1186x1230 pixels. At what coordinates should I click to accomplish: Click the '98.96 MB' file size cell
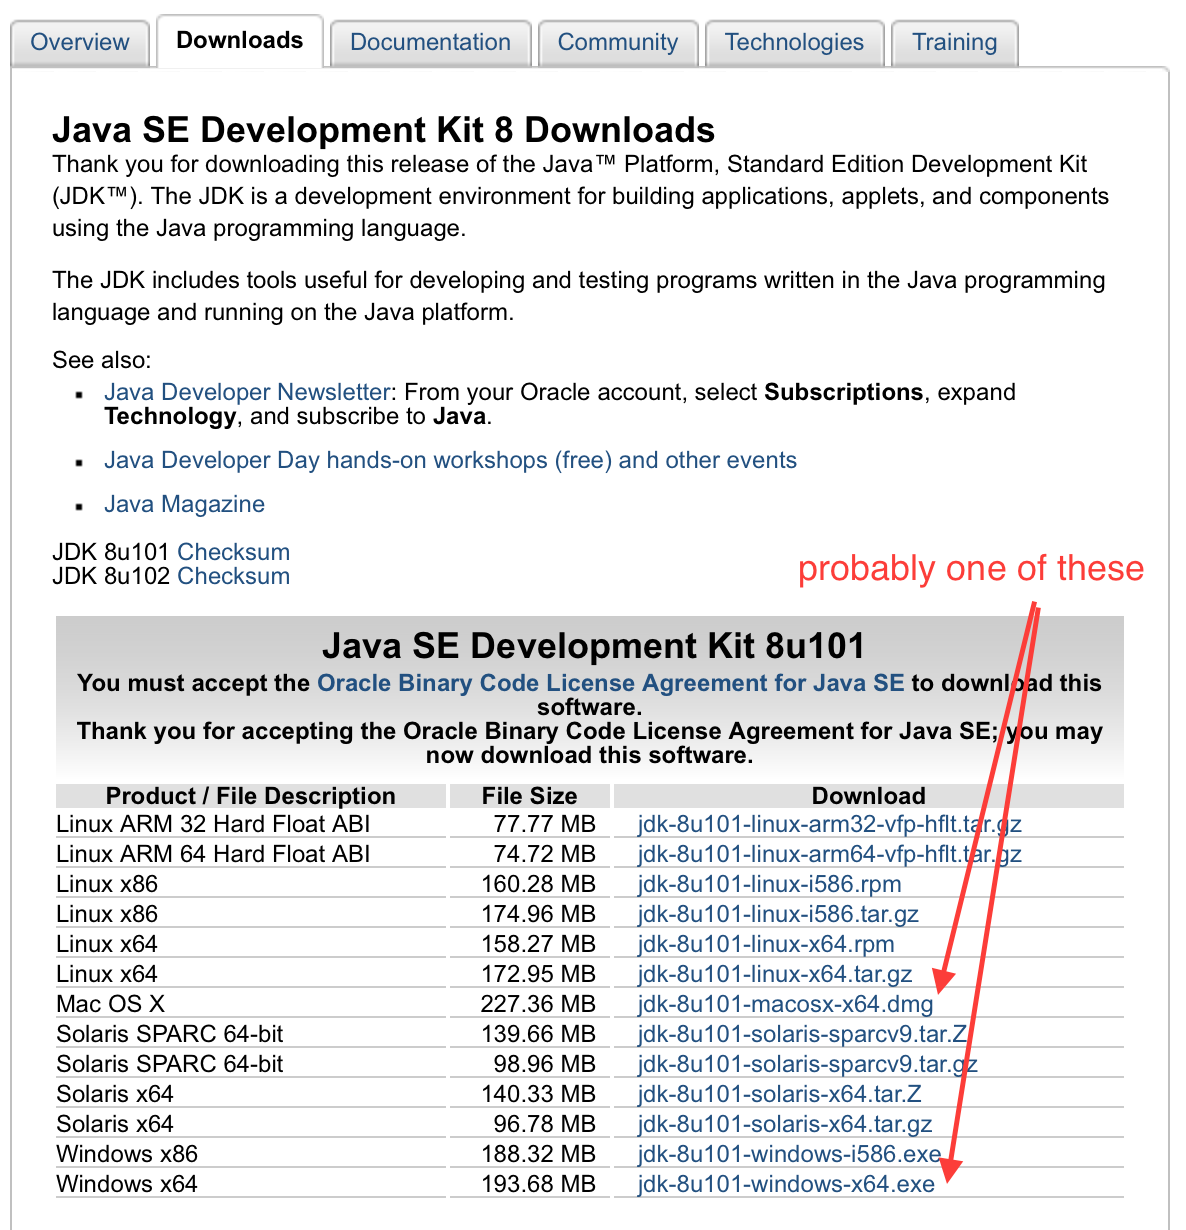529,1064
